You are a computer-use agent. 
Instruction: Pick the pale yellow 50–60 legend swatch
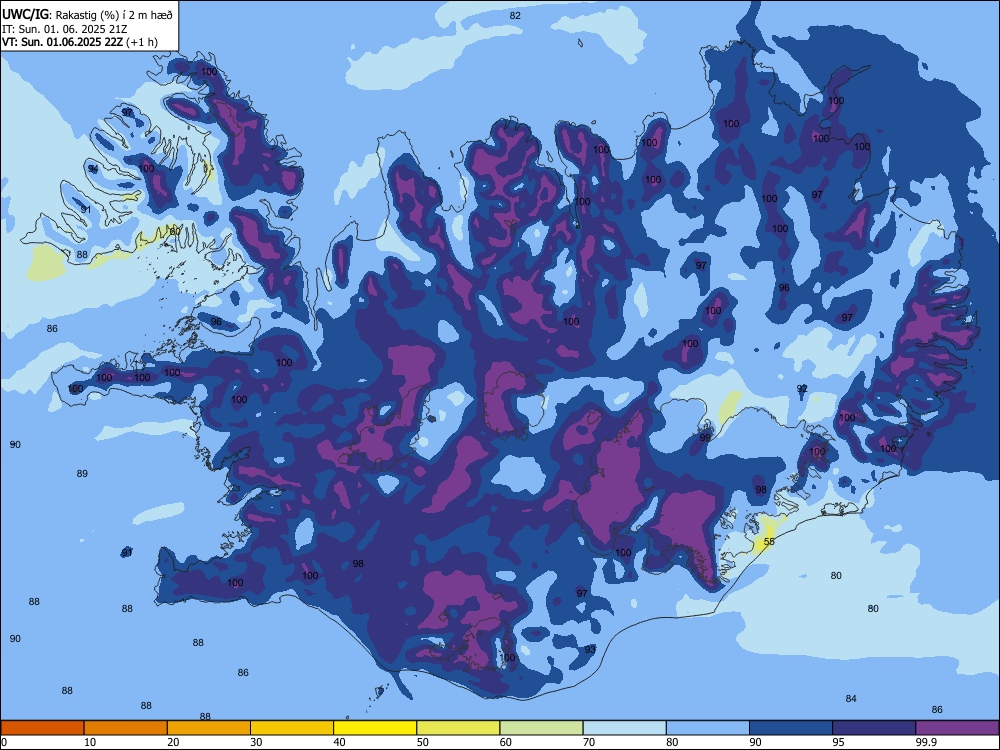point(458,728)
